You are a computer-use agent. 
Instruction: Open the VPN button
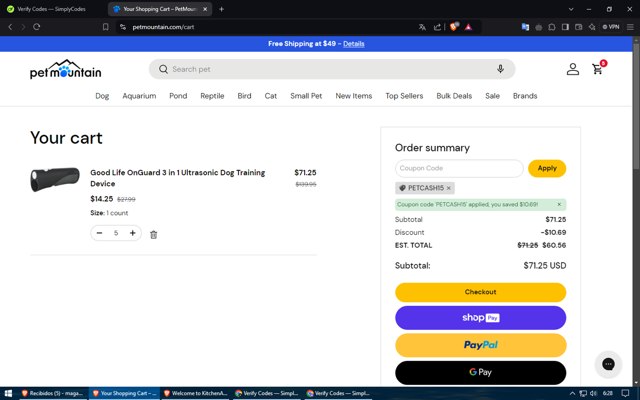point(611,27)
